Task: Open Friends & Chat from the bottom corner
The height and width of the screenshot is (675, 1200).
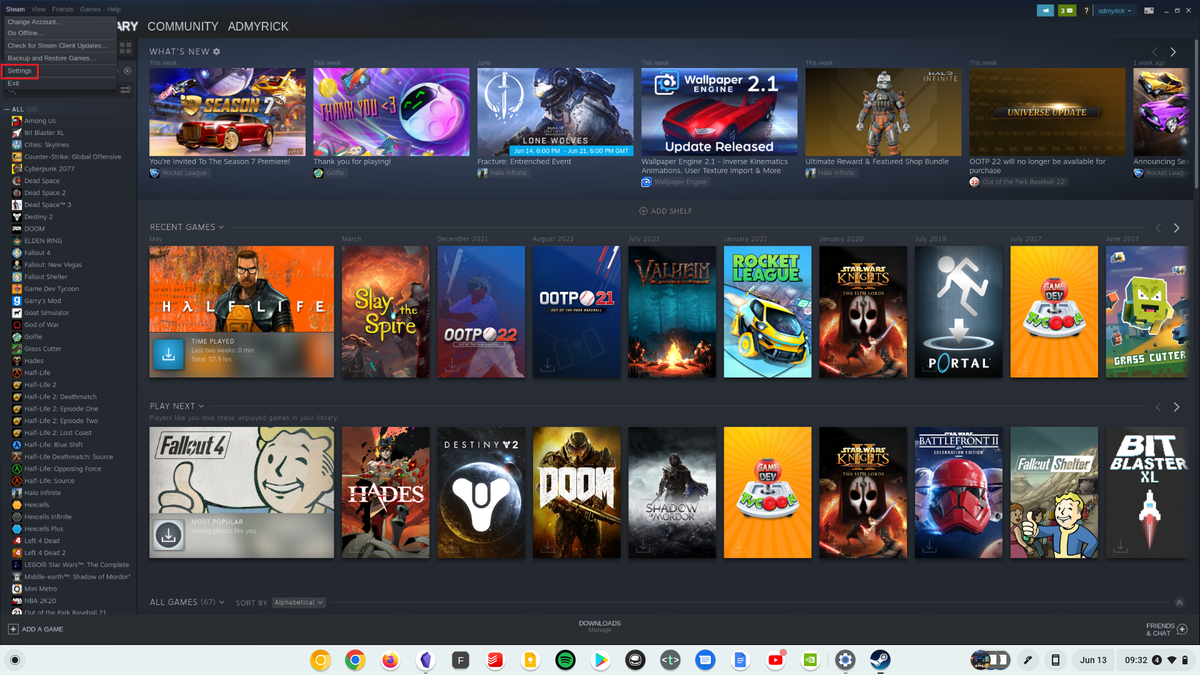Action: [x=1163, y=629]
